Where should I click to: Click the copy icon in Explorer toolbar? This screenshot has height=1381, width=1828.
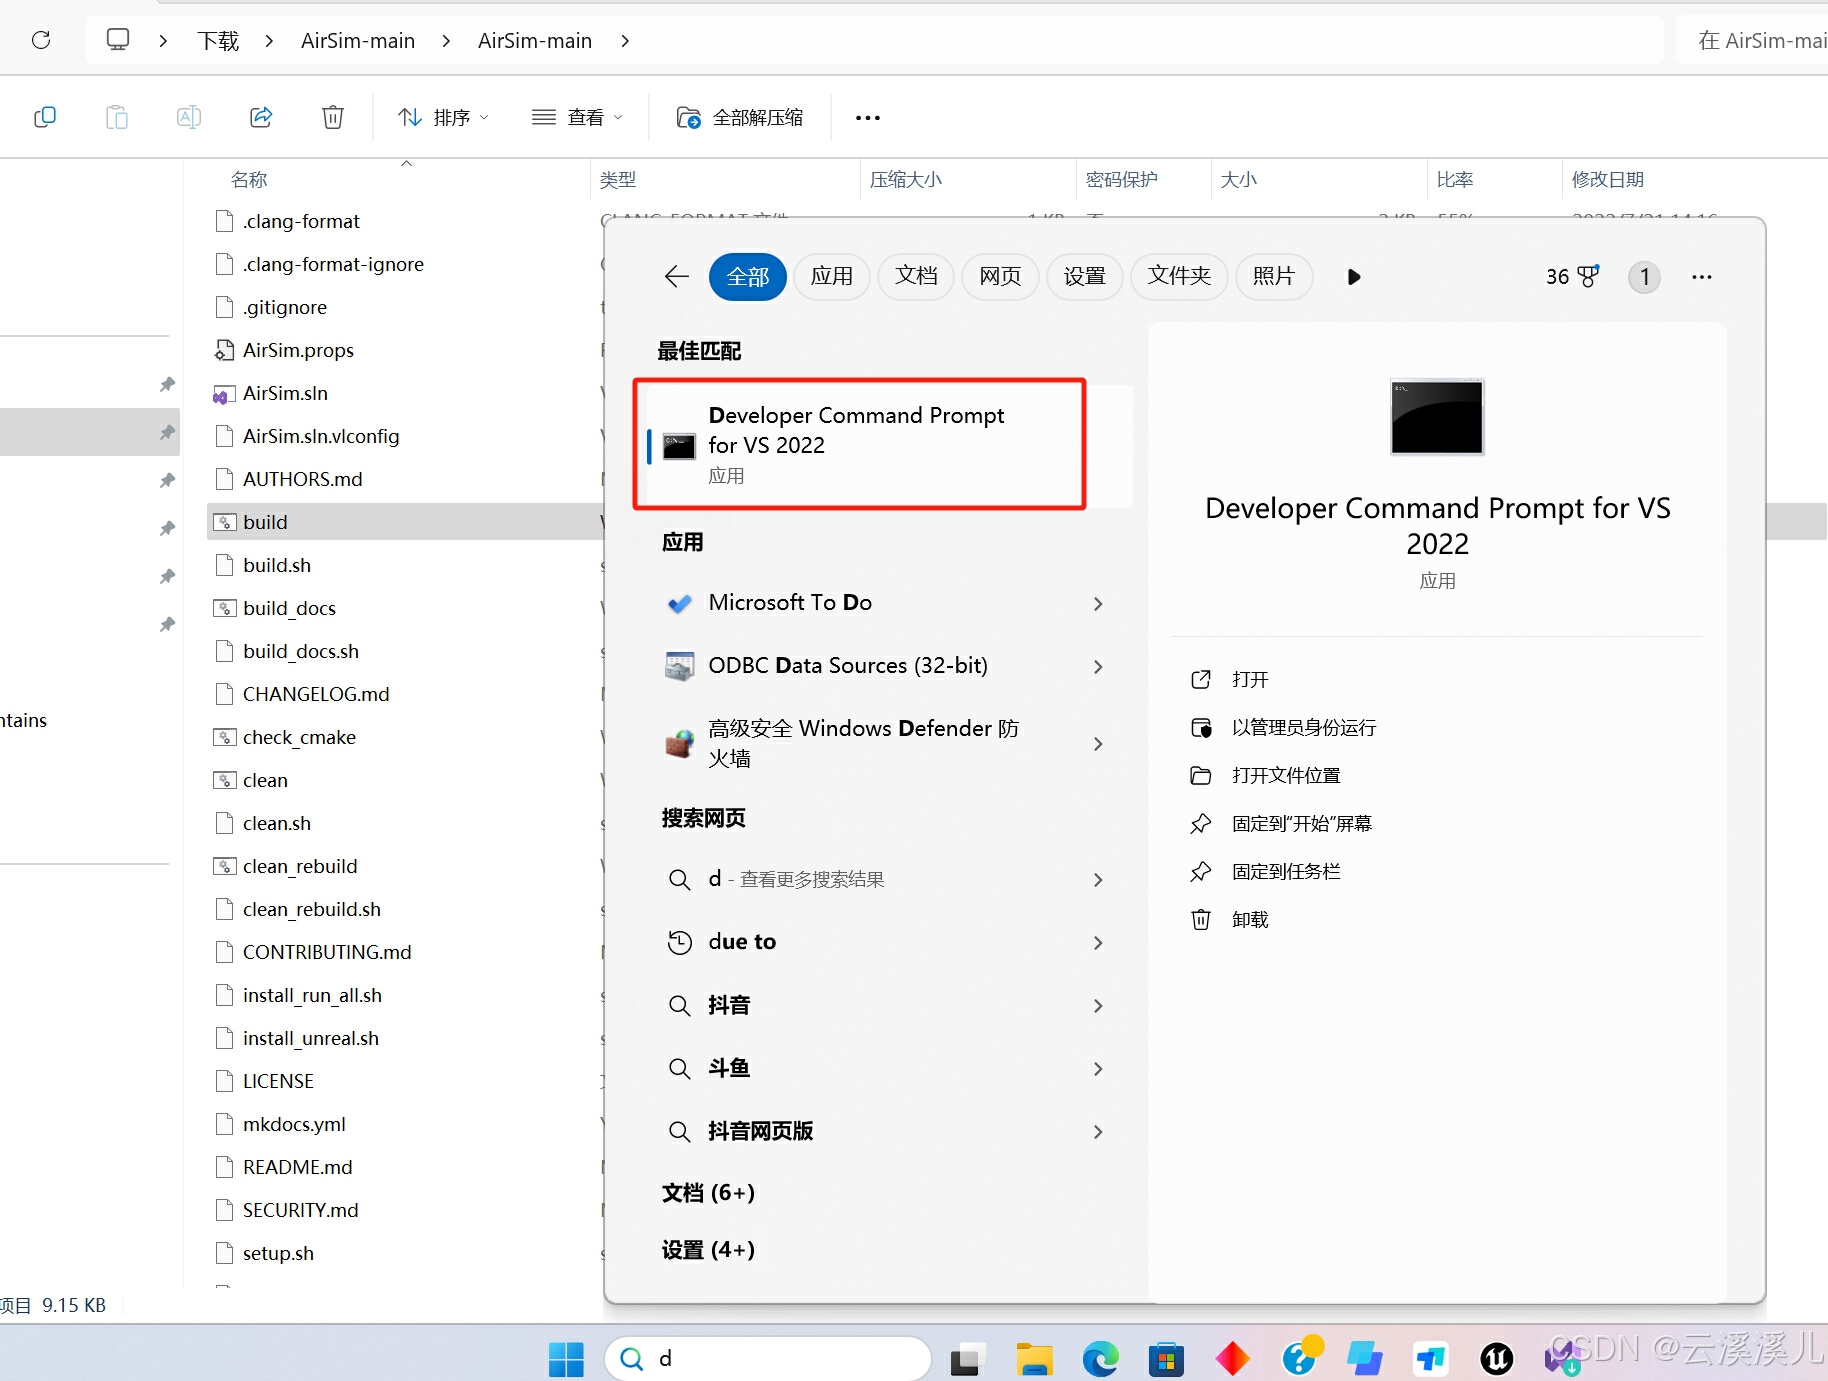pyautogui.click(x=45, y=117)
